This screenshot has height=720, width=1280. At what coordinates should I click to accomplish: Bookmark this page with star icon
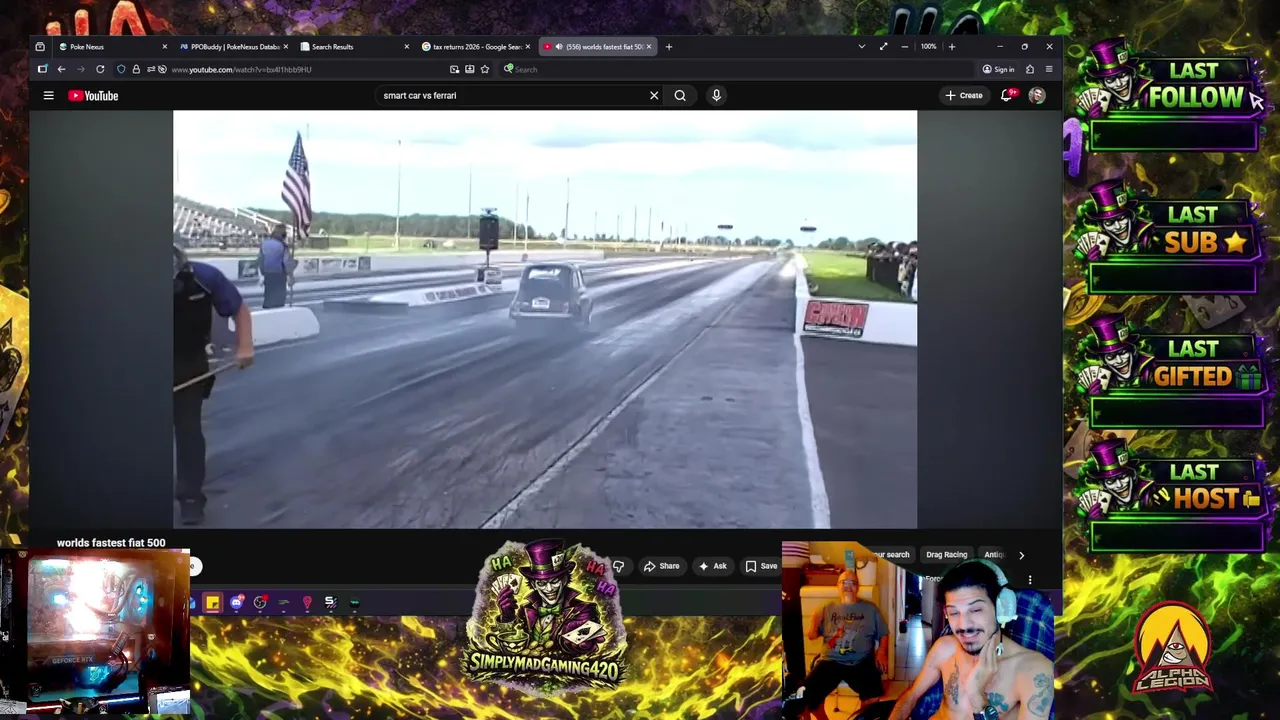tap(485, 69)
